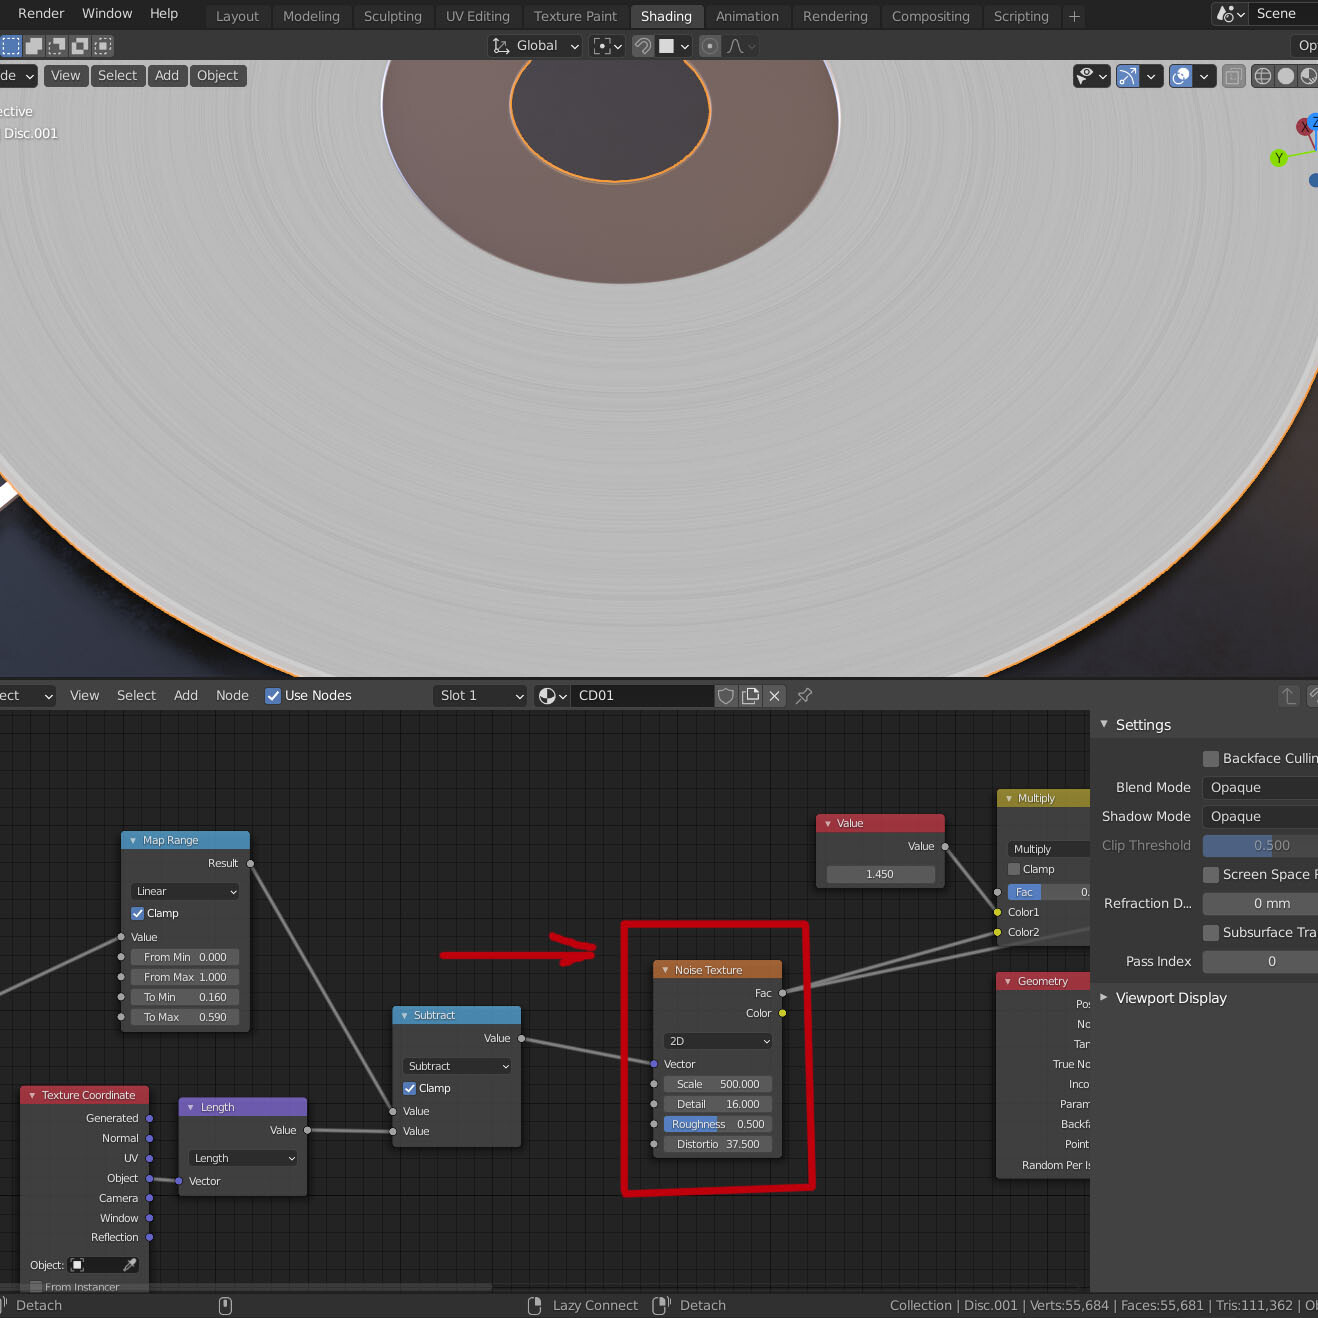This screenshot has width=1318, height=1318.
Task: Open the Slot 1 material slot dropdown
Action: (481, 696)
